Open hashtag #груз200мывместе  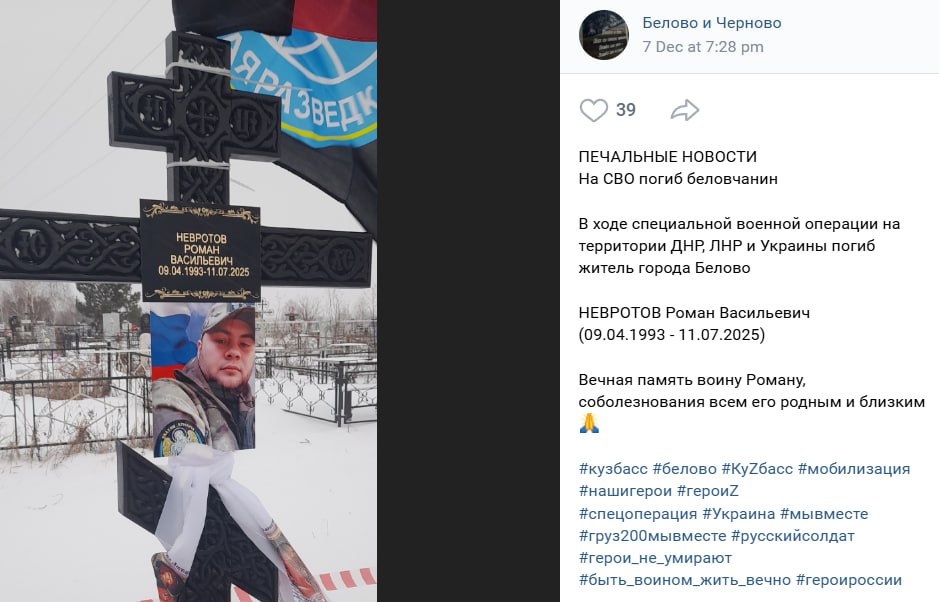(x=653, y=536)
